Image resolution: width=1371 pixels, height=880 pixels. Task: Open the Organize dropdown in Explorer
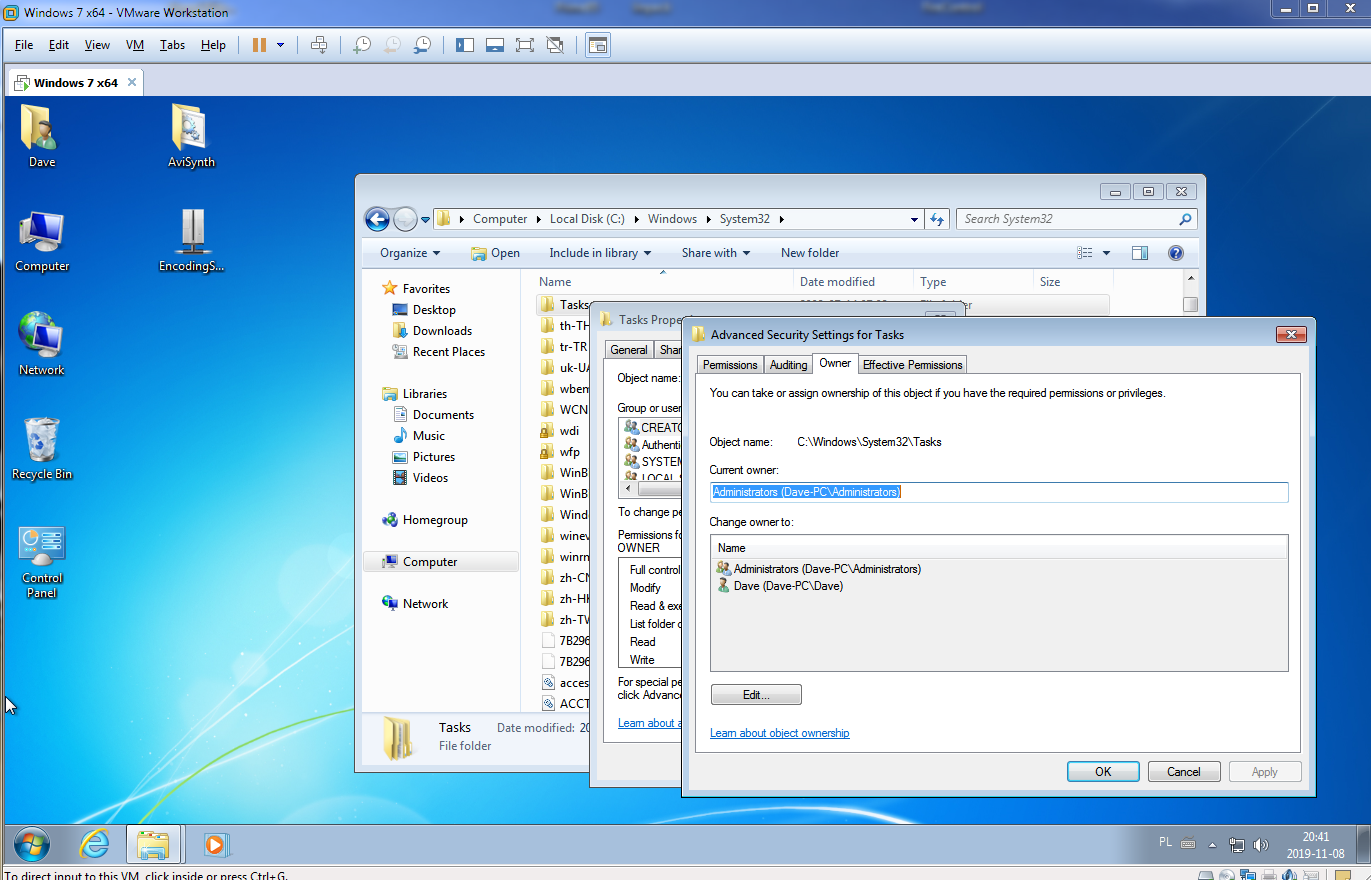click(x=410, y=253)
